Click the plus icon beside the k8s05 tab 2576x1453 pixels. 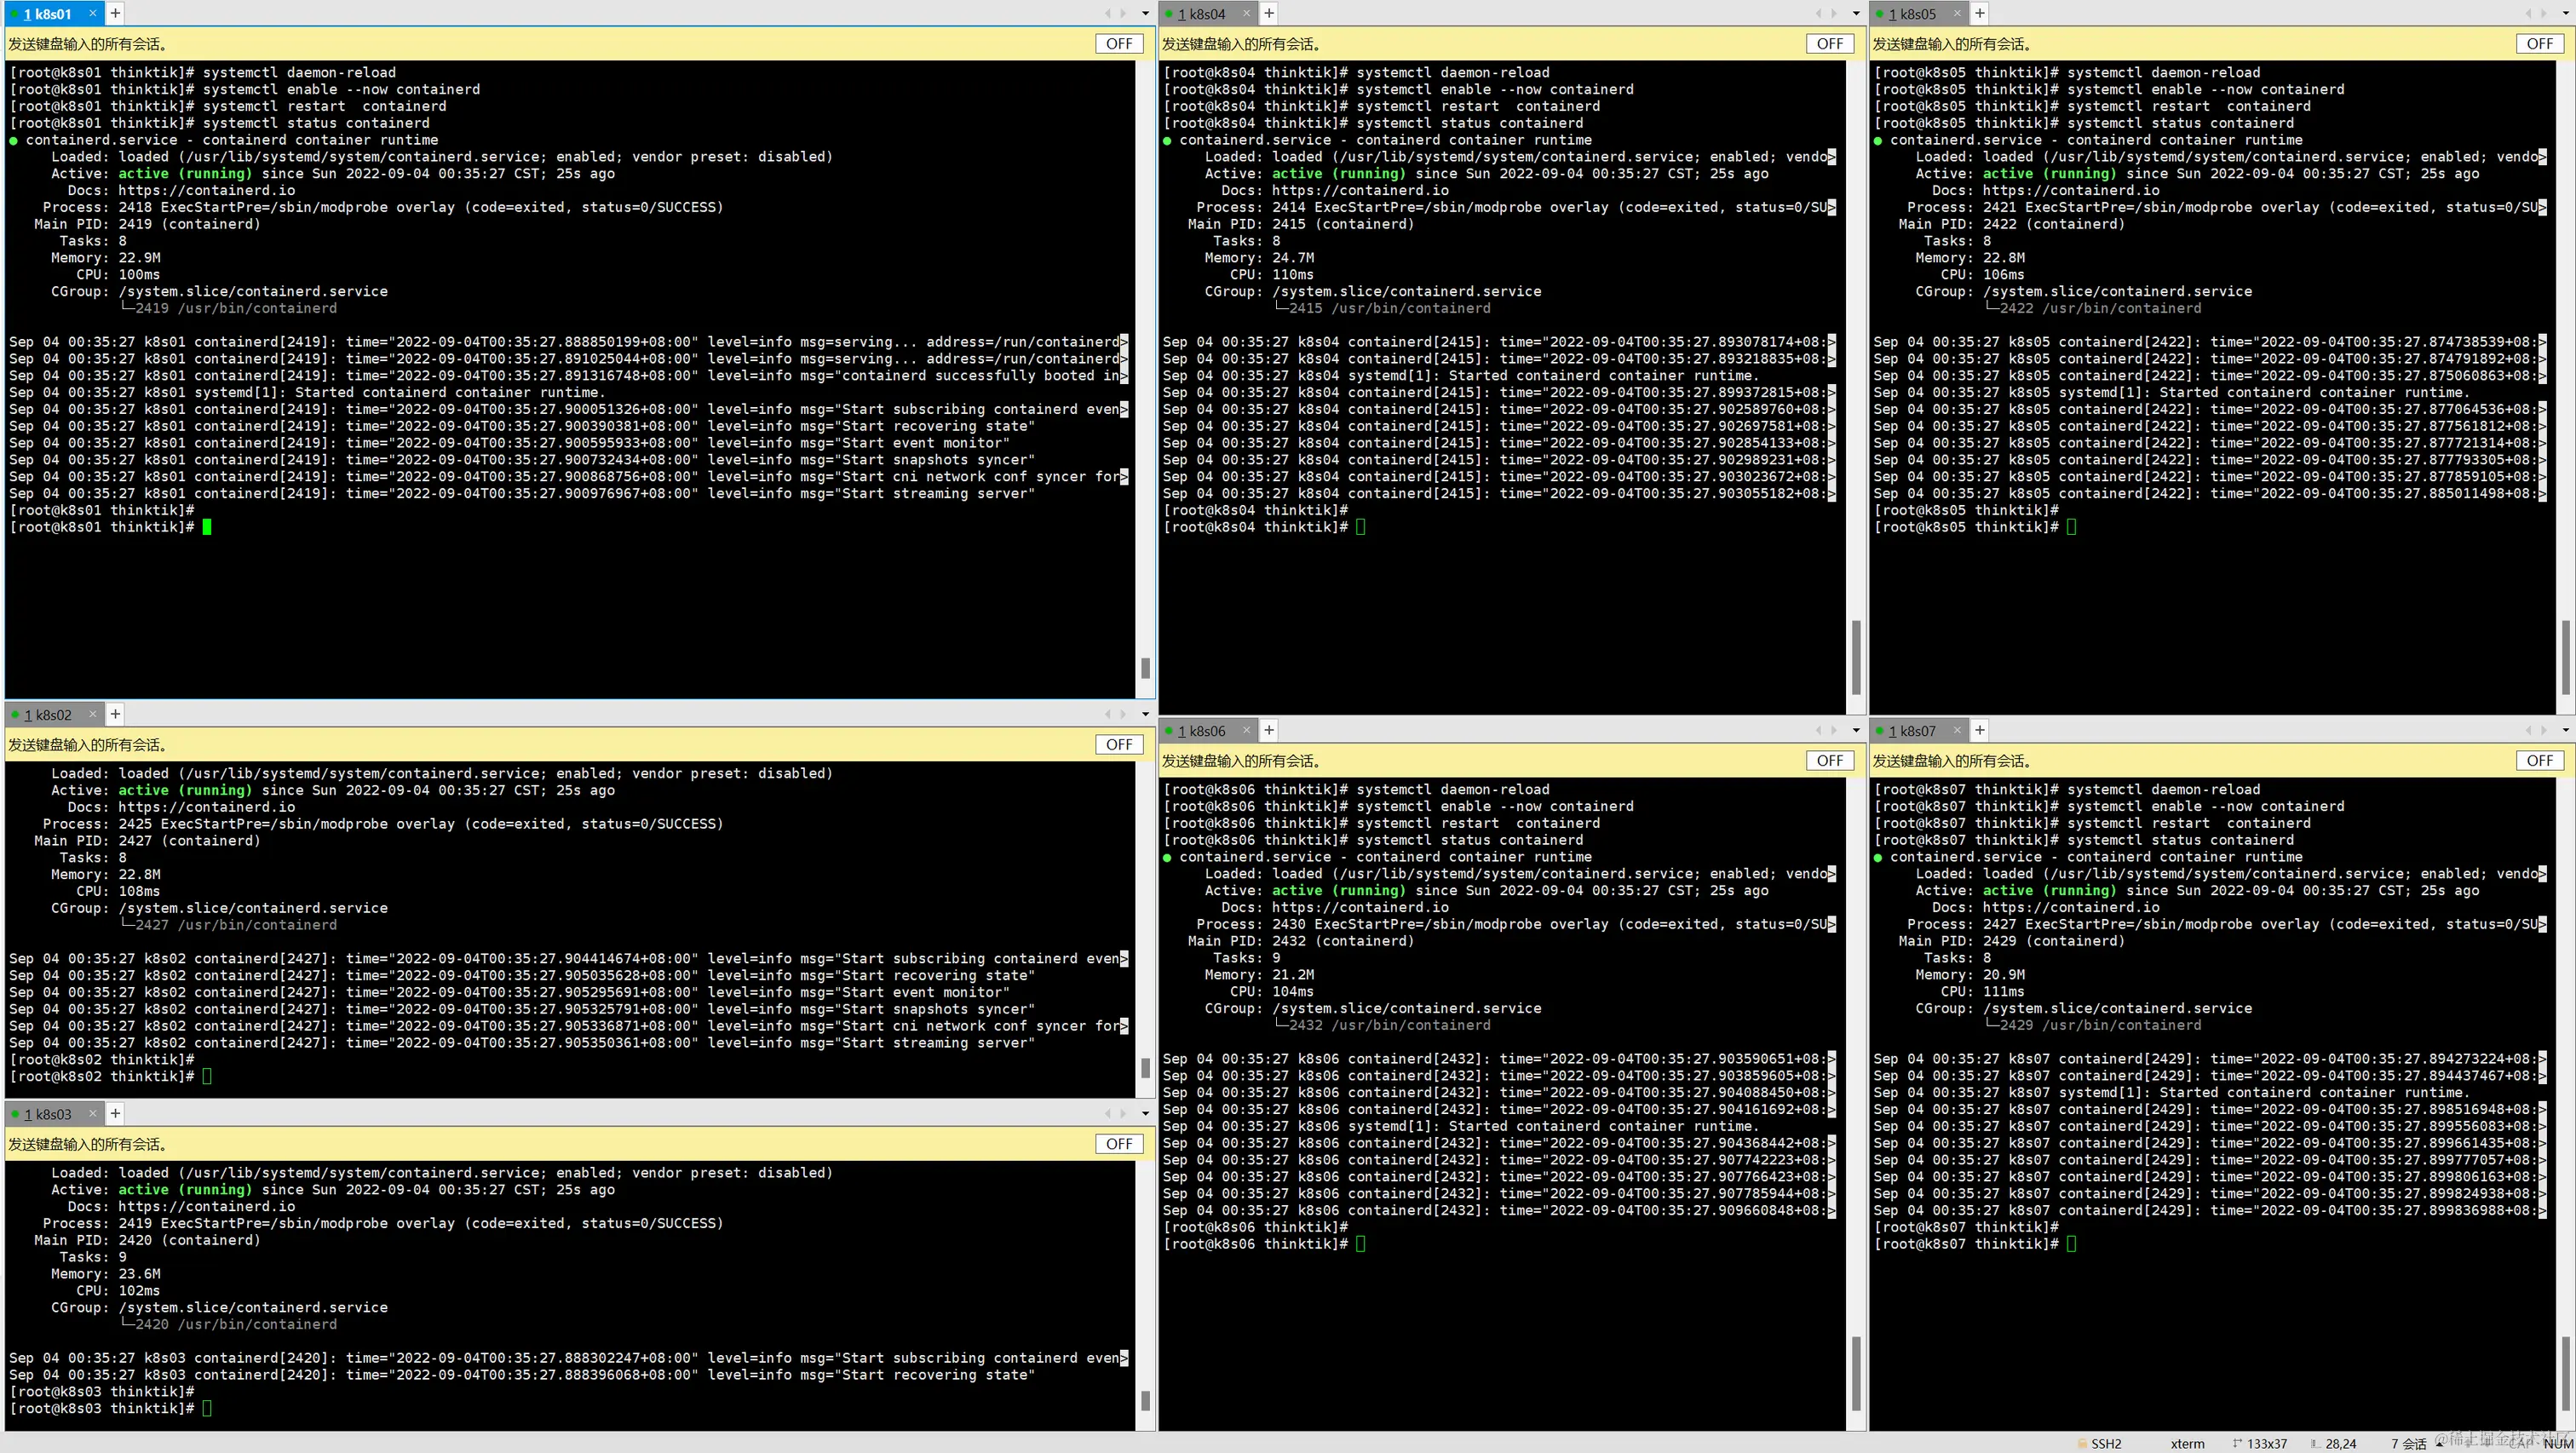pos(1979,13)
